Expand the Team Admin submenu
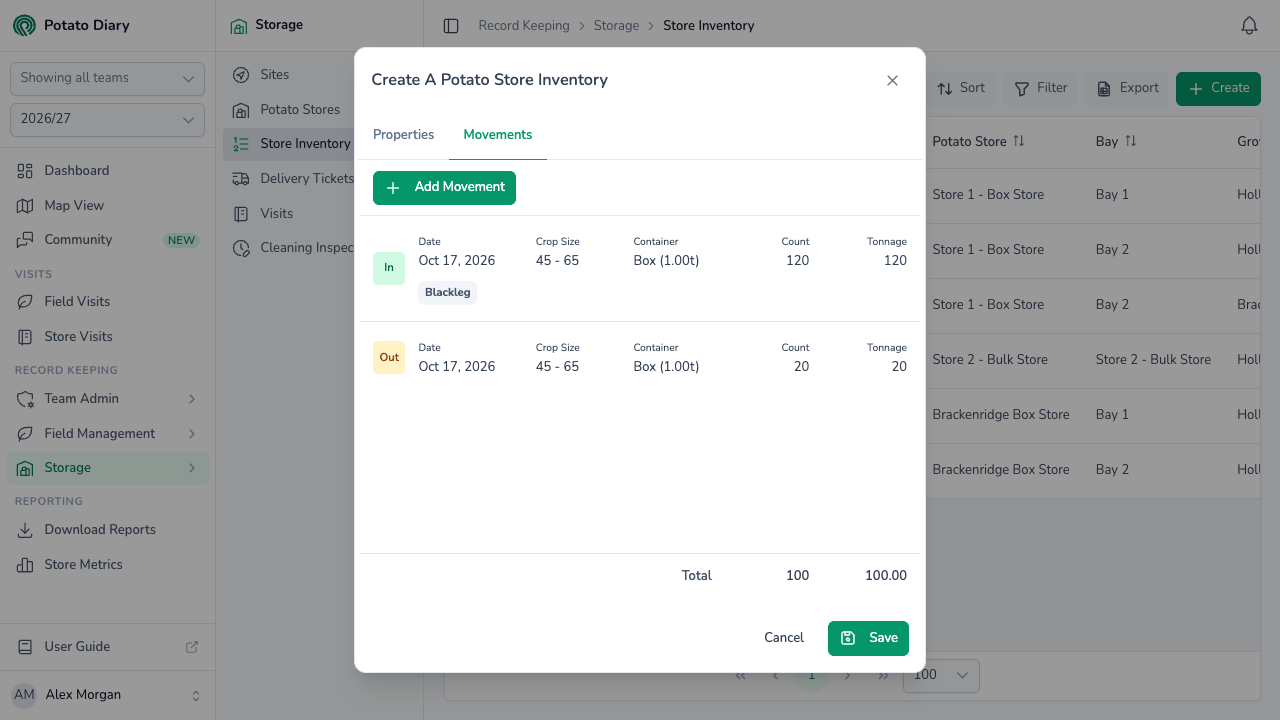This screenshot has width=1280, height=720. [192, 399]
